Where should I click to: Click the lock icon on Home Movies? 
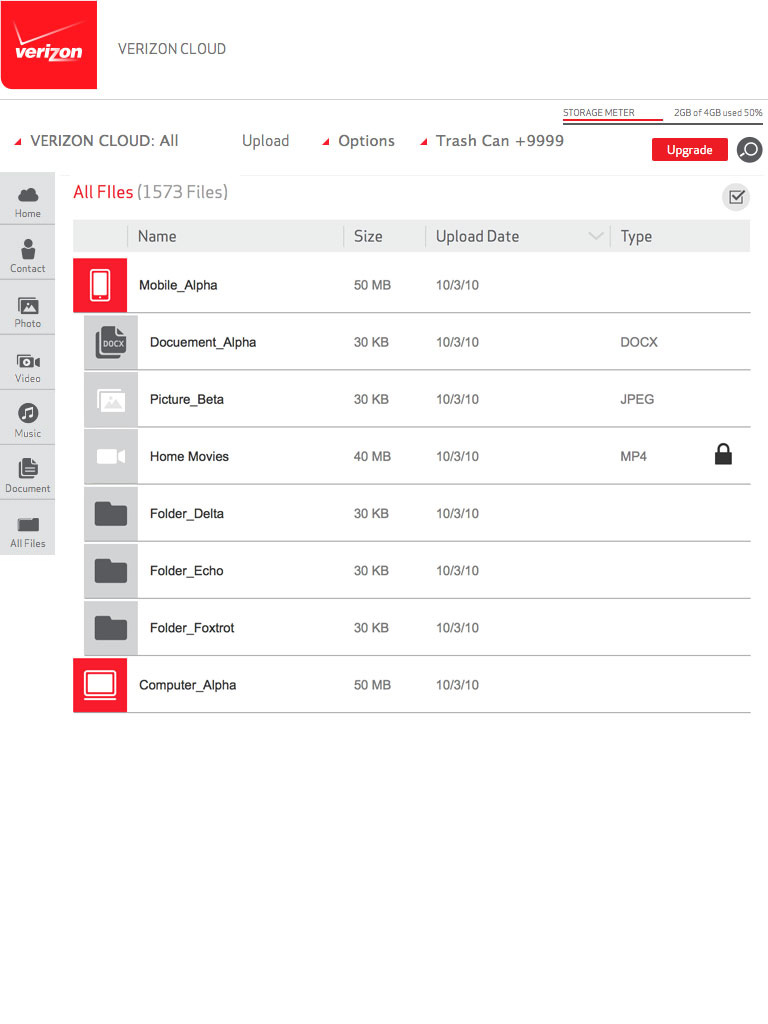(723, 455)
